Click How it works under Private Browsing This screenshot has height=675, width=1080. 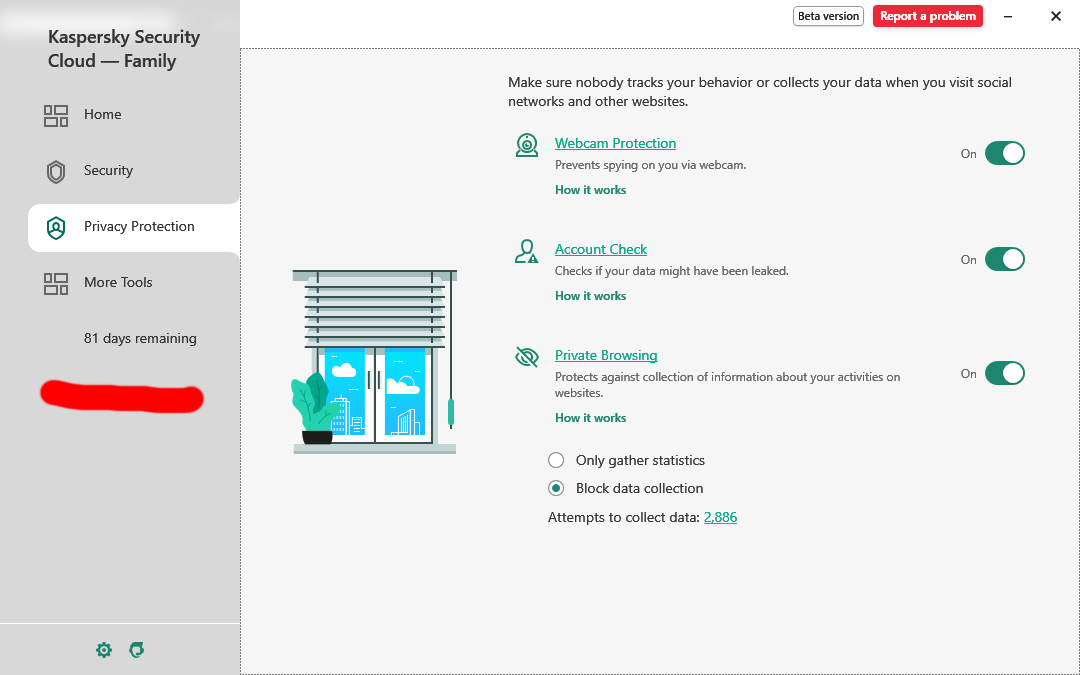(x=590, y=417)
